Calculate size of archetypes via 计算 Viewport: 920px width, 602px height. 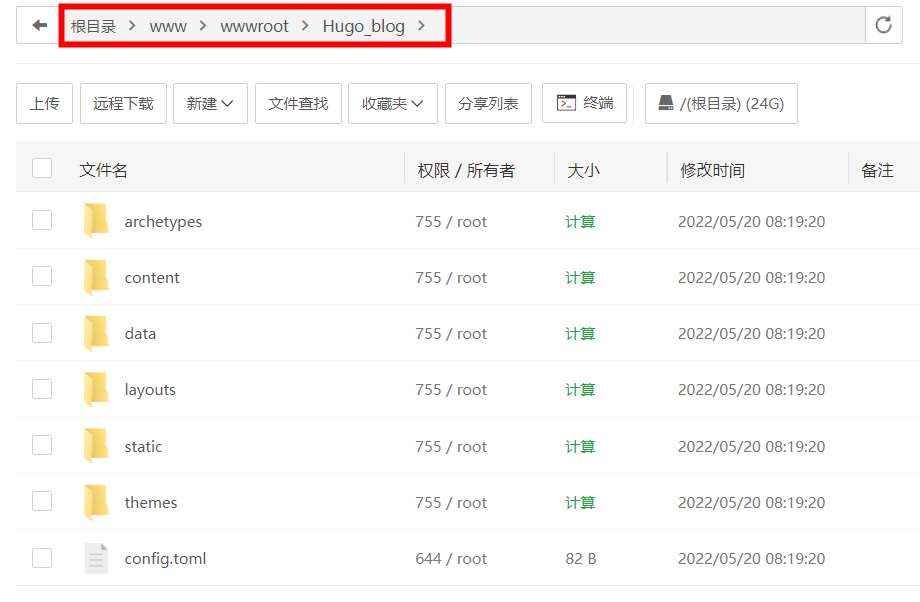pyautogui.click(x=580, y=221)
